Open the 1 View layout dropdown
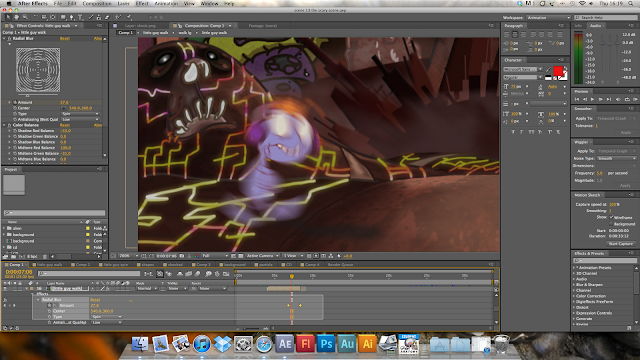The width and height of the screenshot is (640, 360). pyautogui.click(x=293, y=256)
